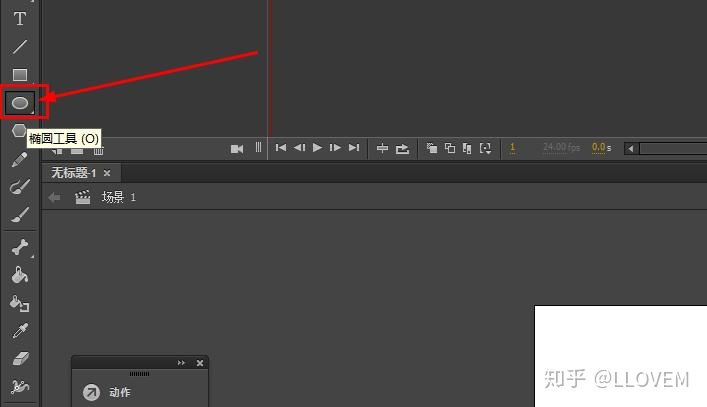Click the timeline horizontal scrollbar track
Screen dimensions: 707x407
tap(673, 148)
